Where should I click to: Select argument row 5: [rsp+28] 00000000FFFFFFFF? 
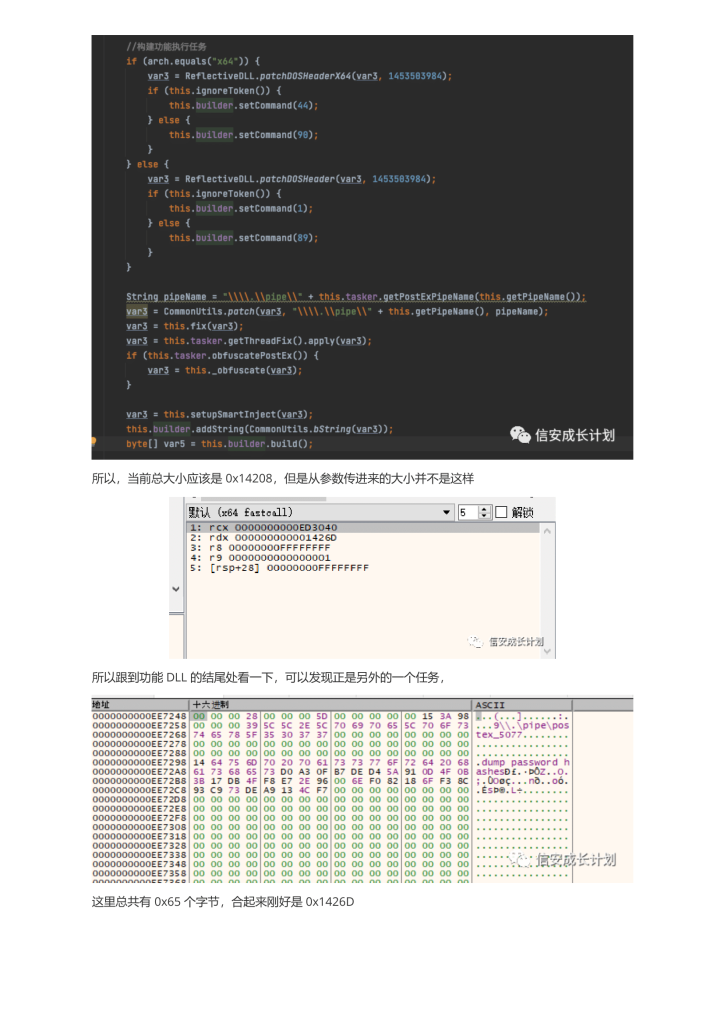pos(364,568)
